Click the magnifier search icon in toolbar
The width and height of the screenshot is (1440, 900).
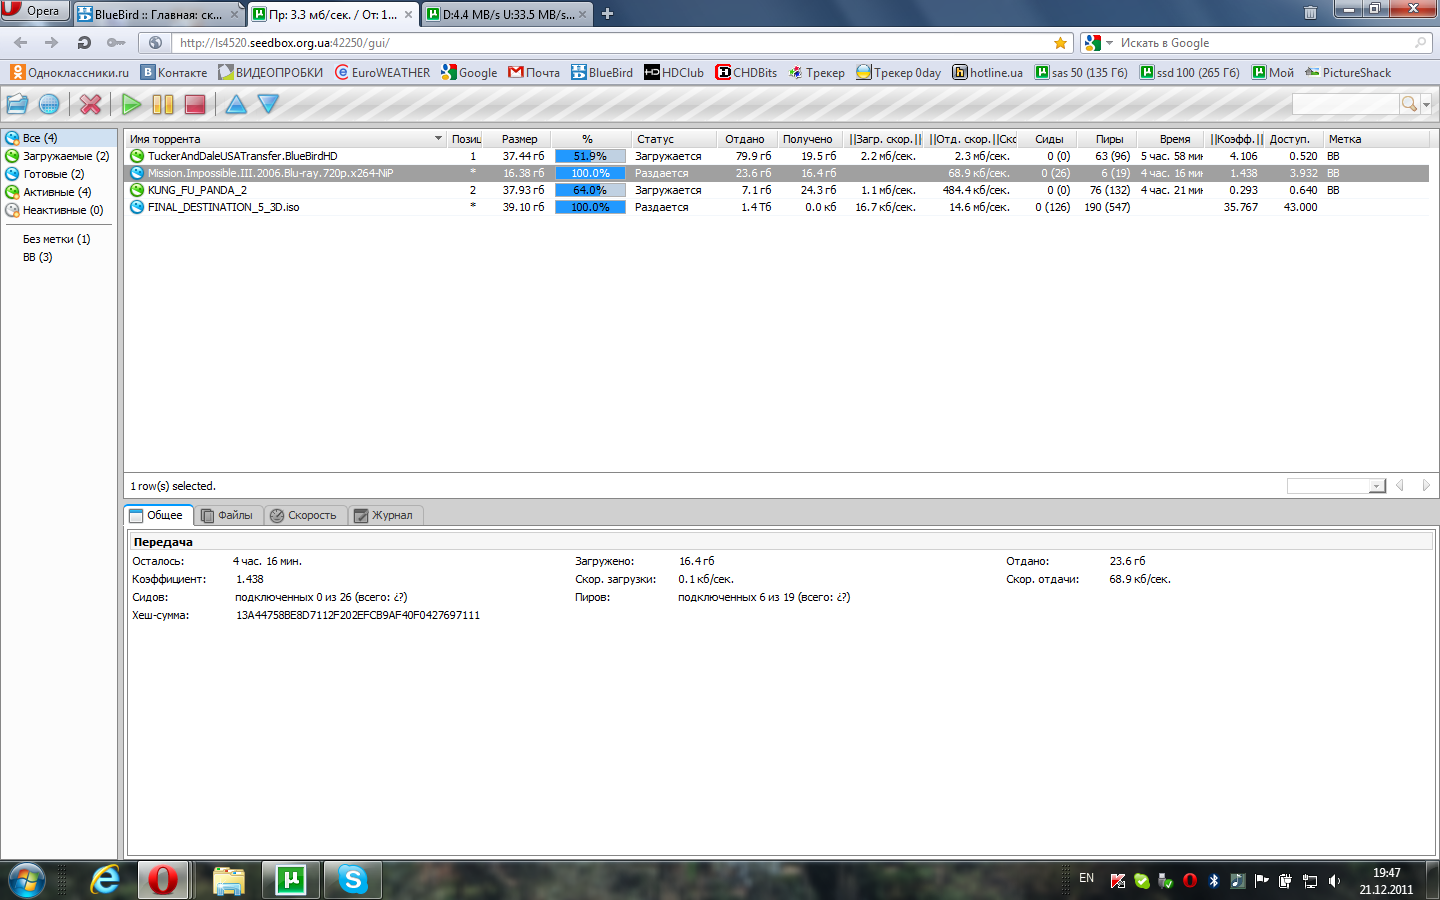tap(1409, 104)
